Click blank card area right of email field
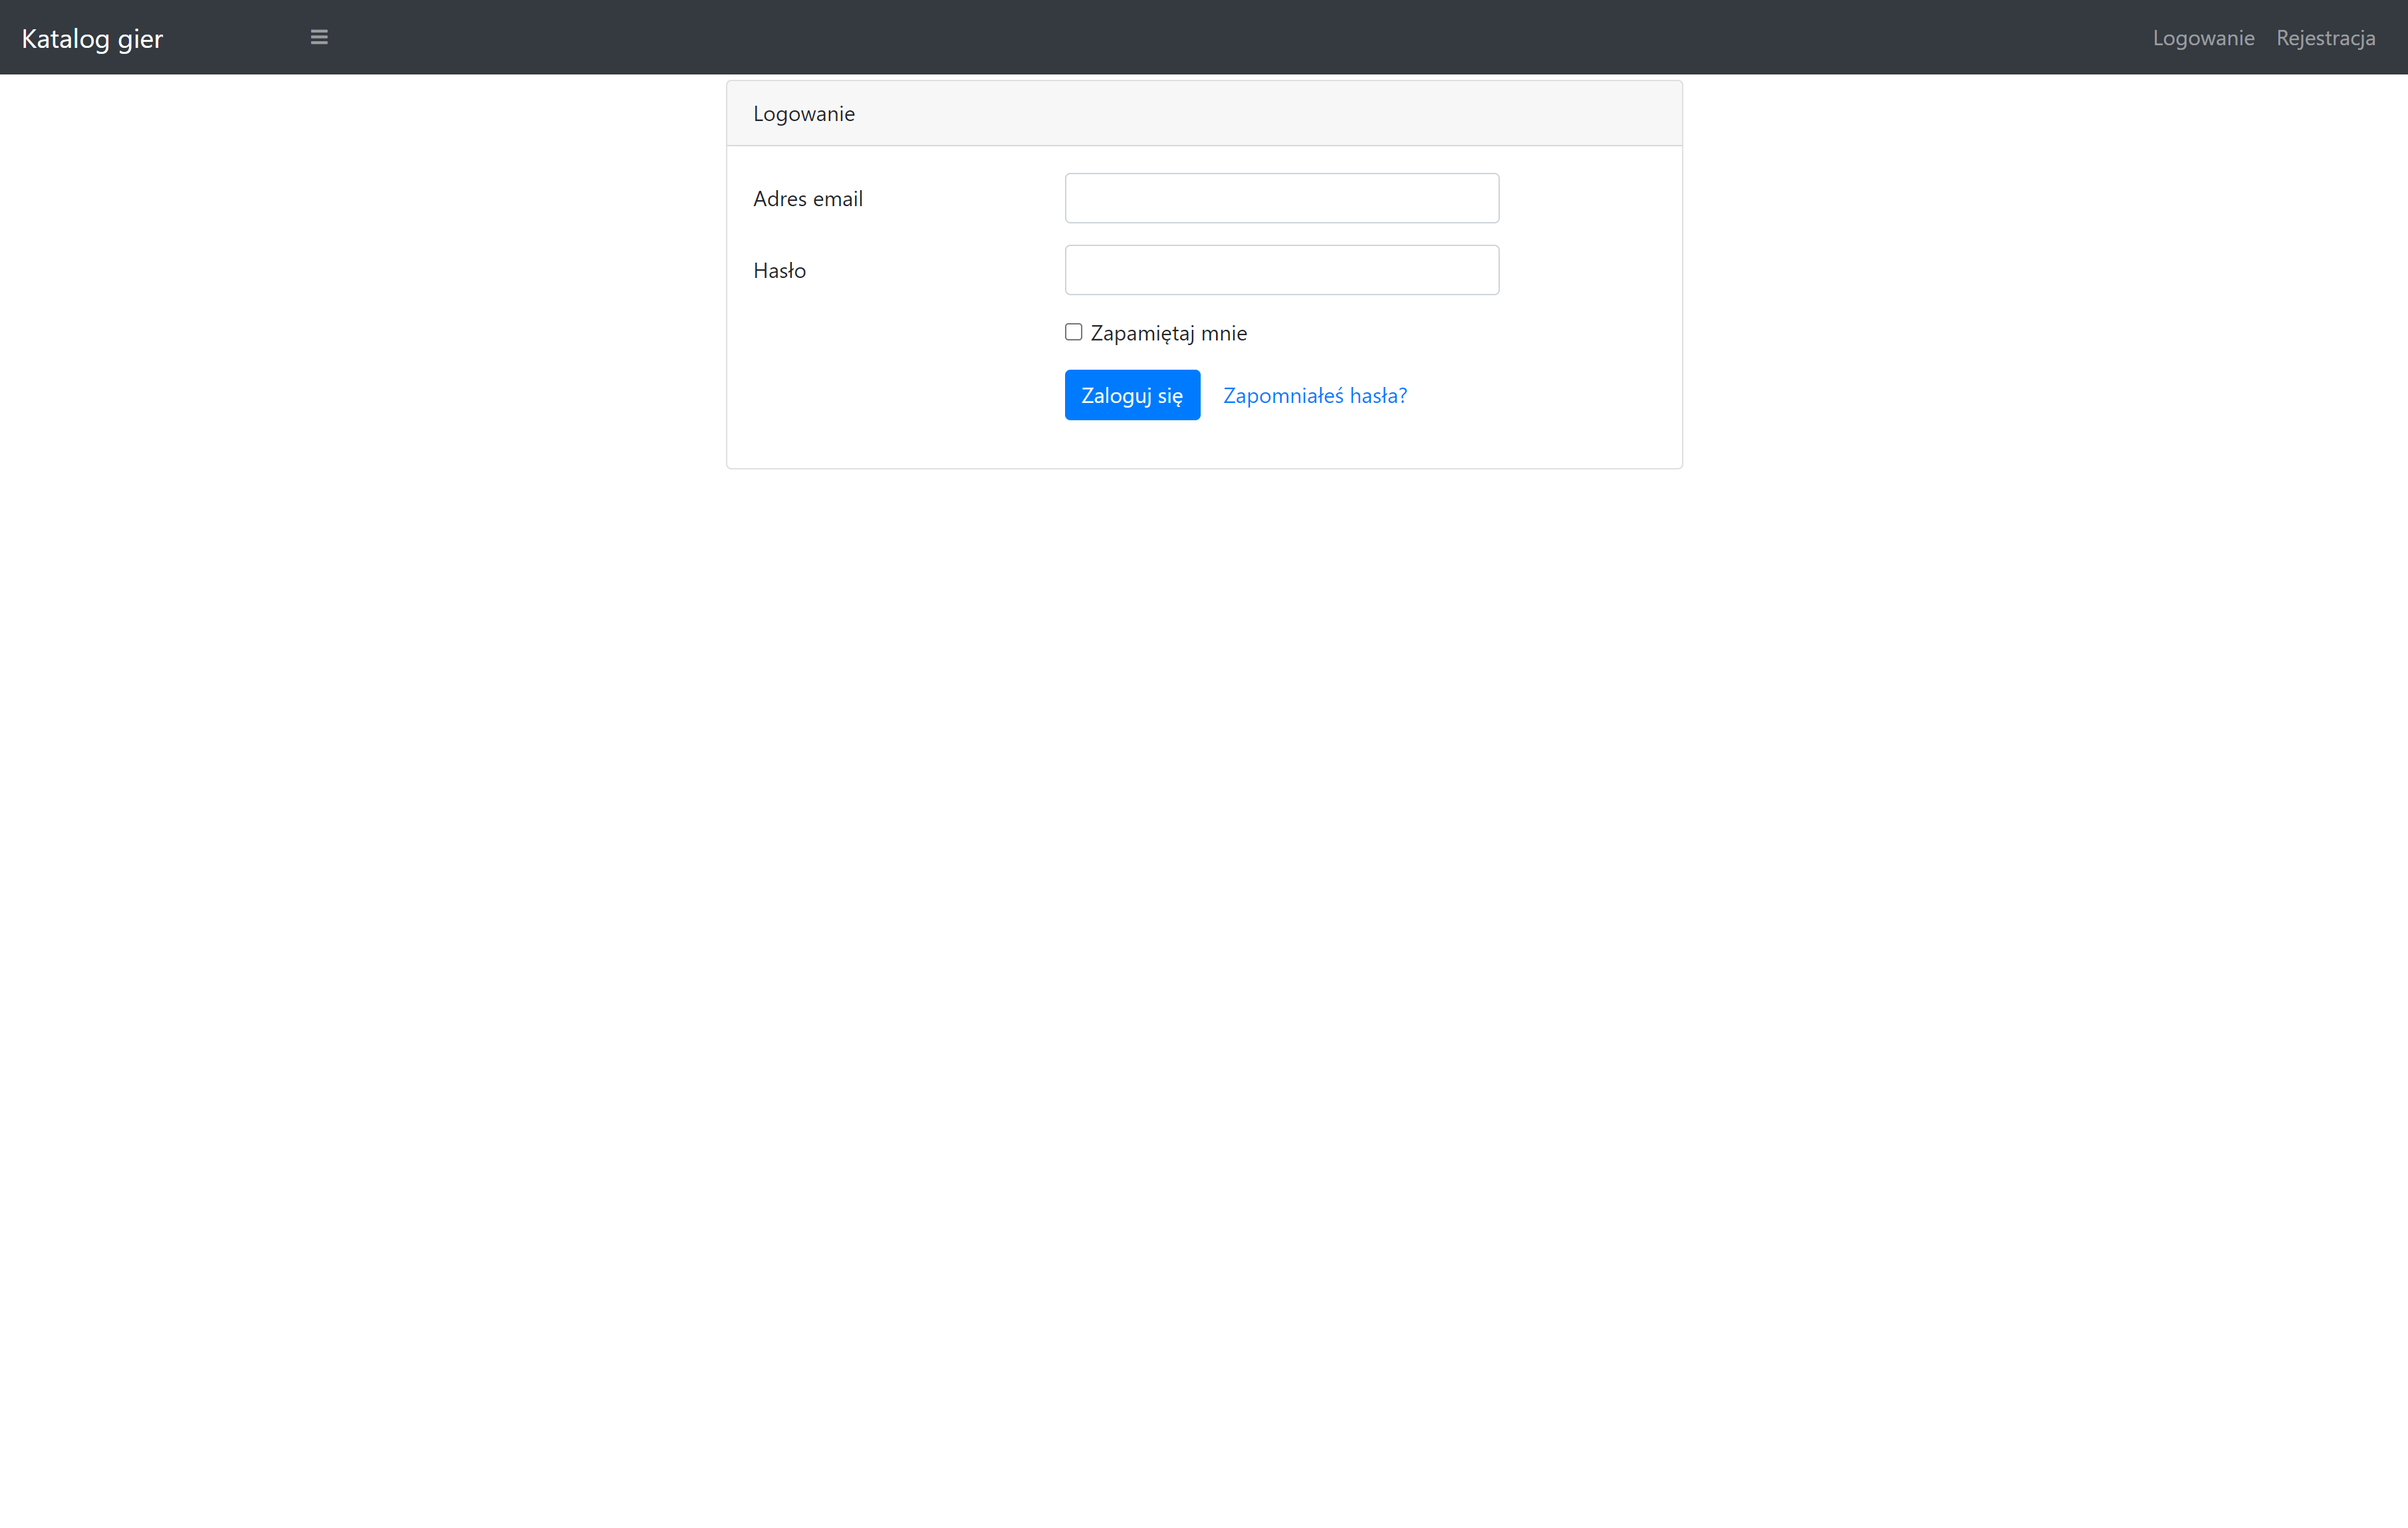 click(x=1590, y=198)
